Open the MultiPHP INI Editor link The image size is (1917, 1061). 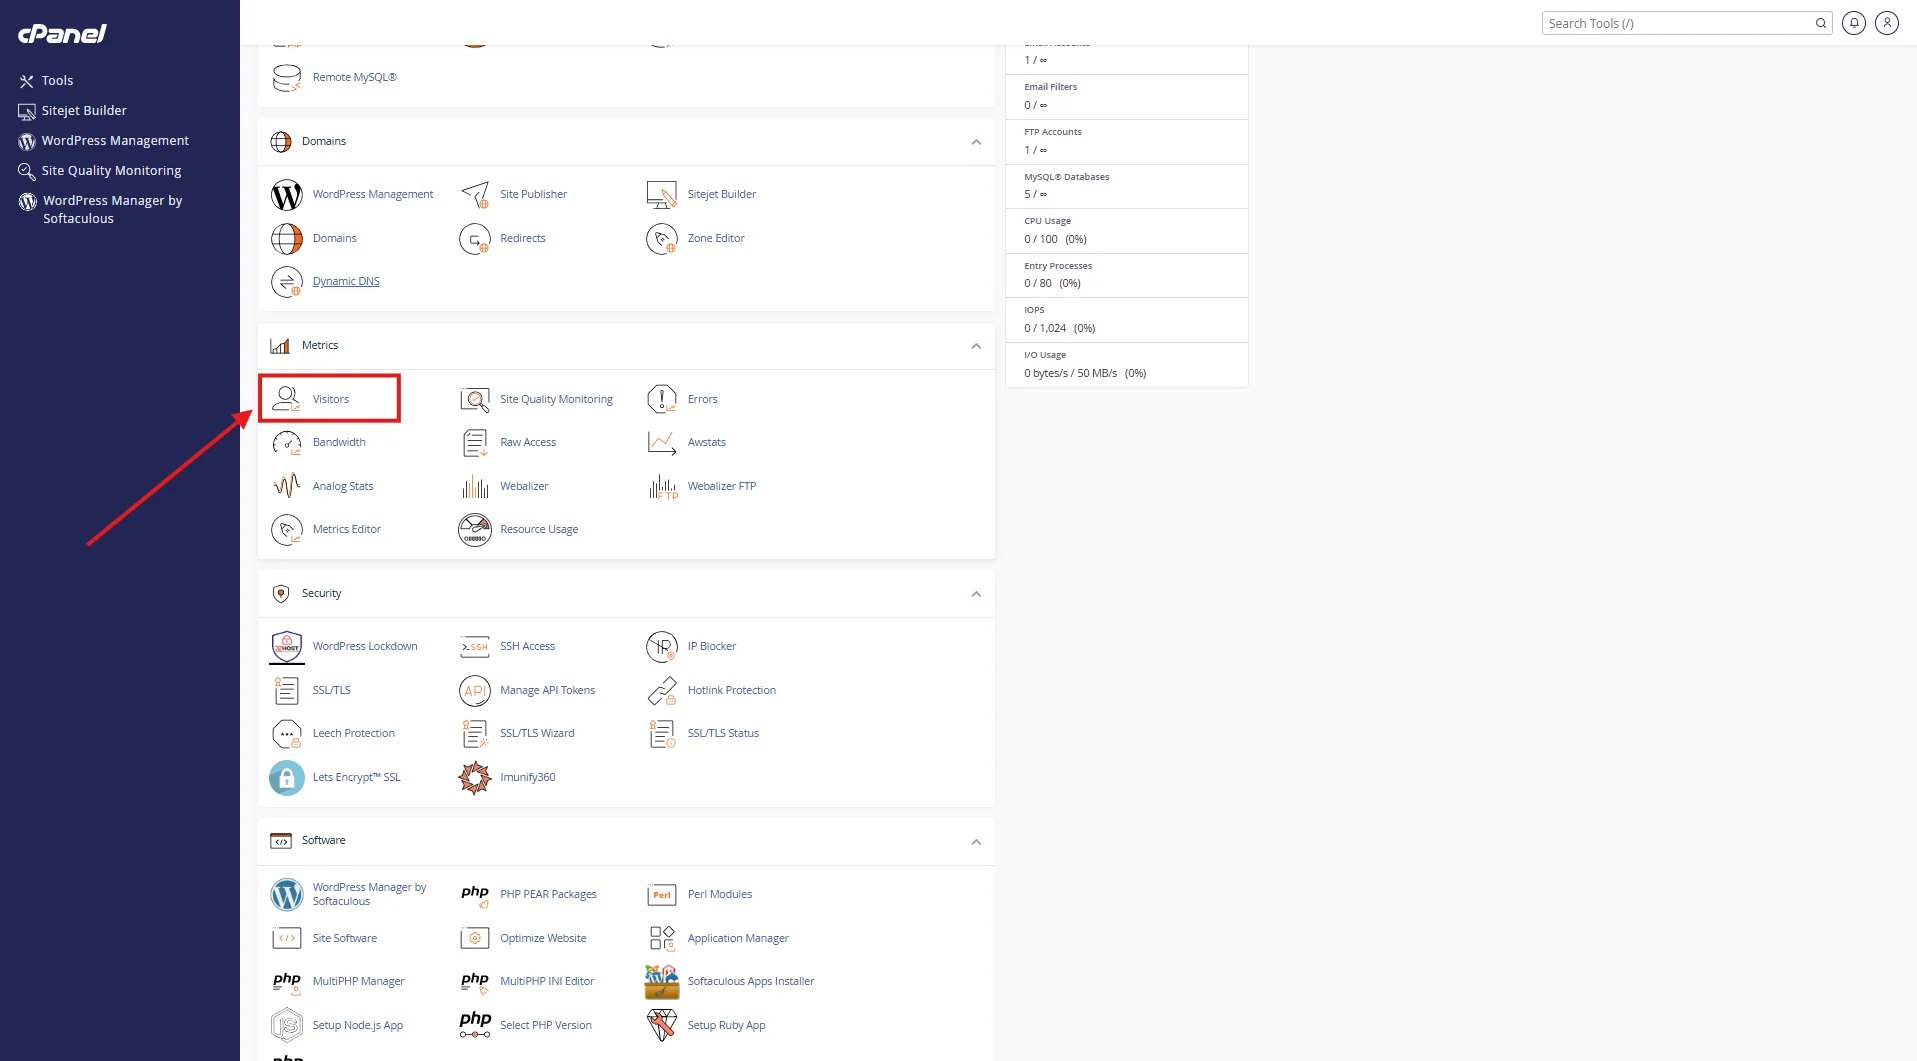[x=547, y=981]
